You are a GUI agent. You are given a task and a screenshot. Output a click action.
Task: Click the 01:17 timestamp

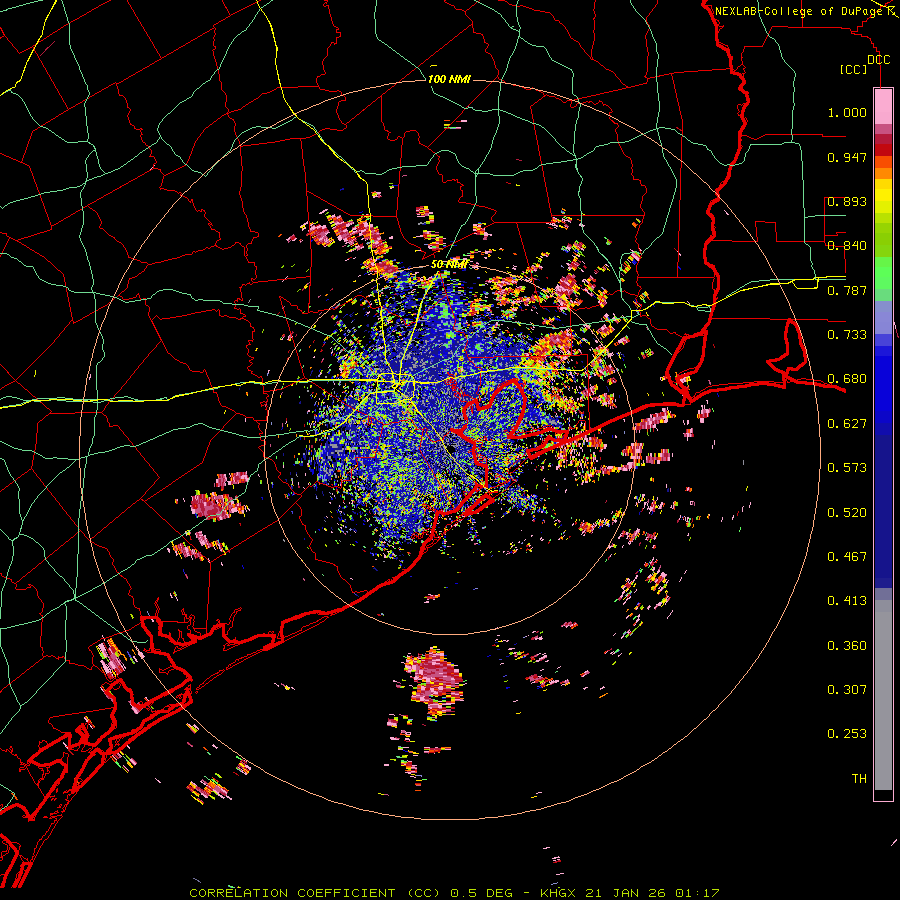[x=696, y=893]
